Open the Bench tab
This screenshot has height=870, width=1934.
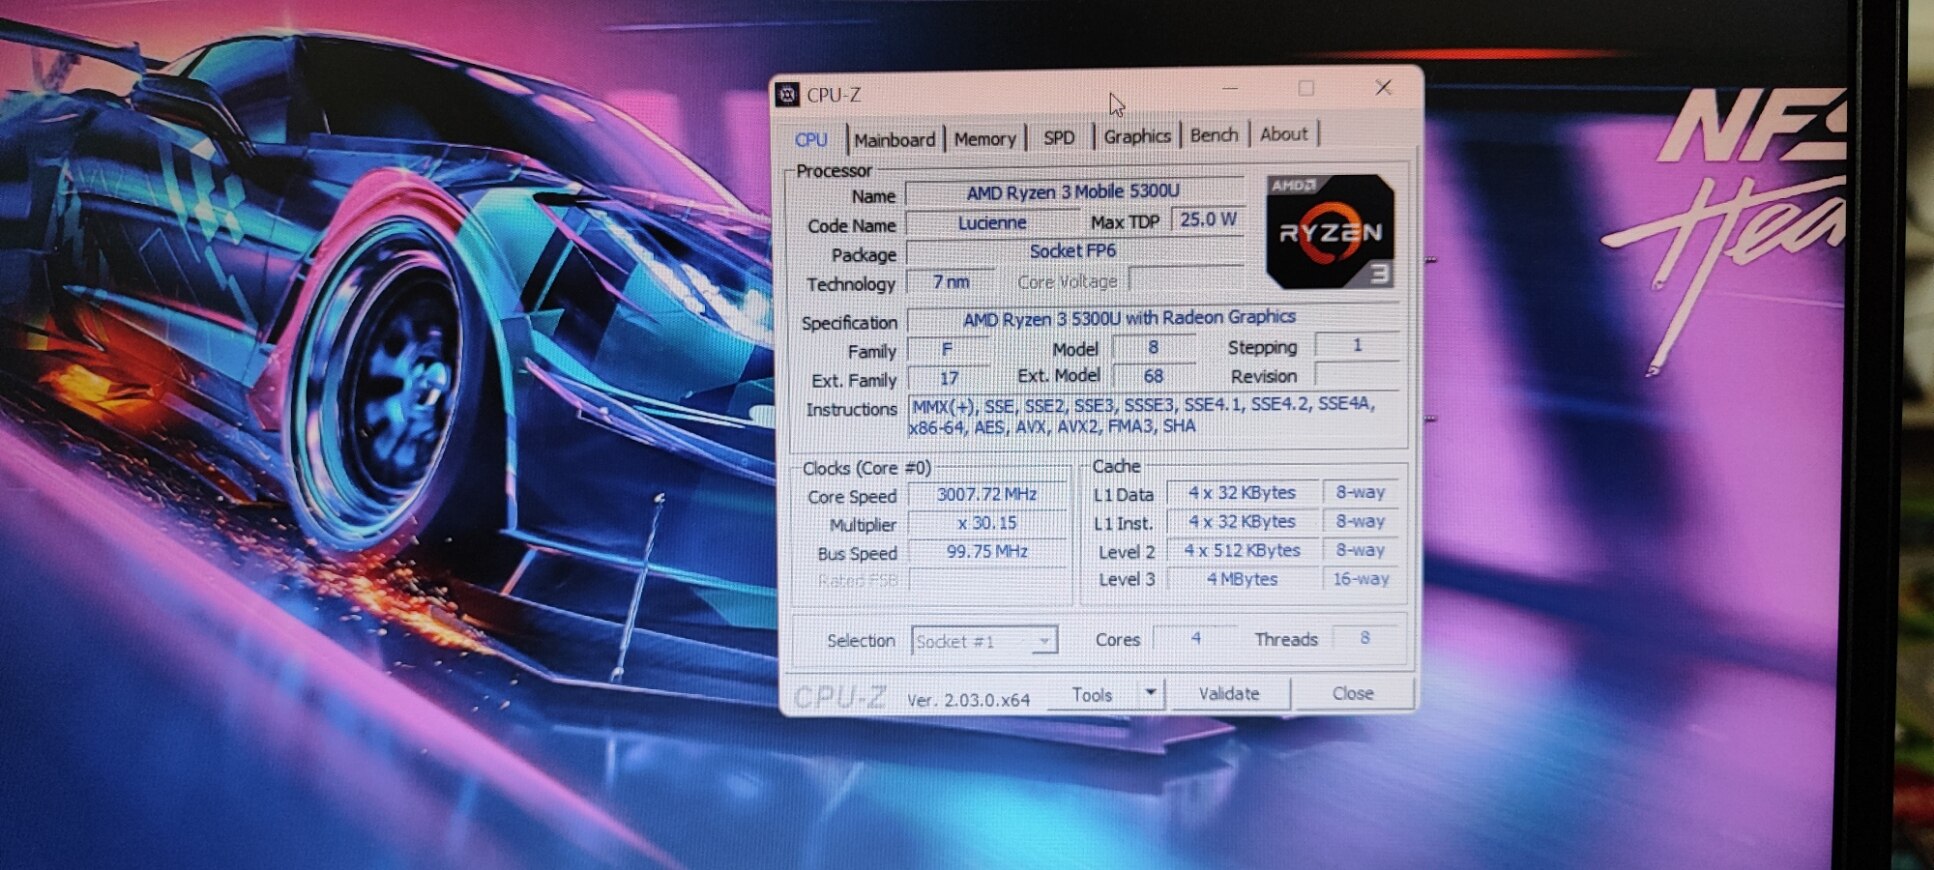pyautogui.click(x=1214, y=135)
